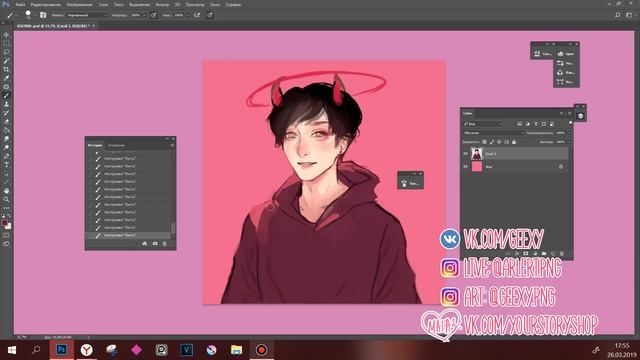Viewport: 640px width, 360px height.
Task: Toggle pressure for size button
Action: point(210,15)
